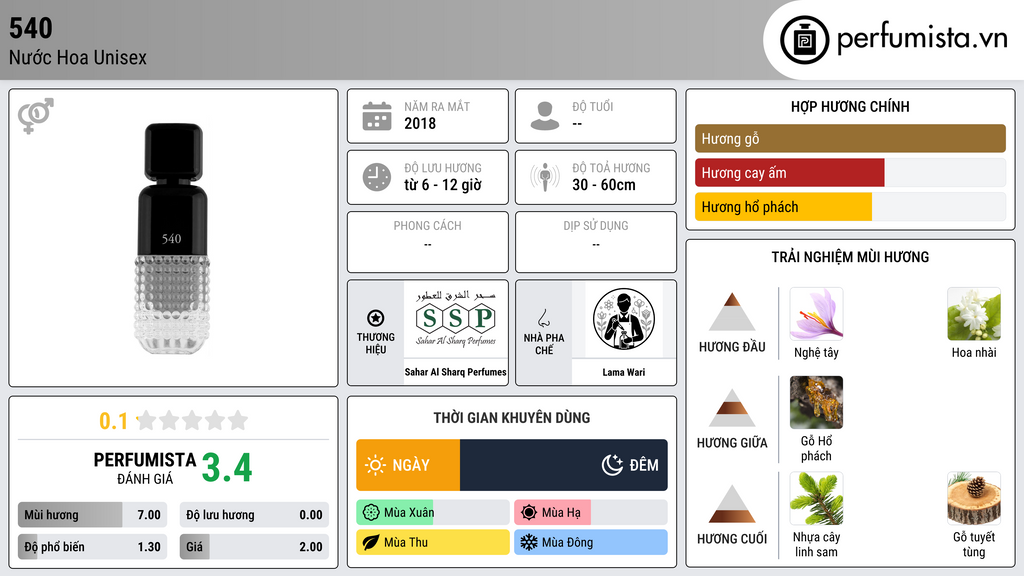Click the Mùa Hạ season bar
The height and width of the screenshot is (576, 1024).
point(591,513)
